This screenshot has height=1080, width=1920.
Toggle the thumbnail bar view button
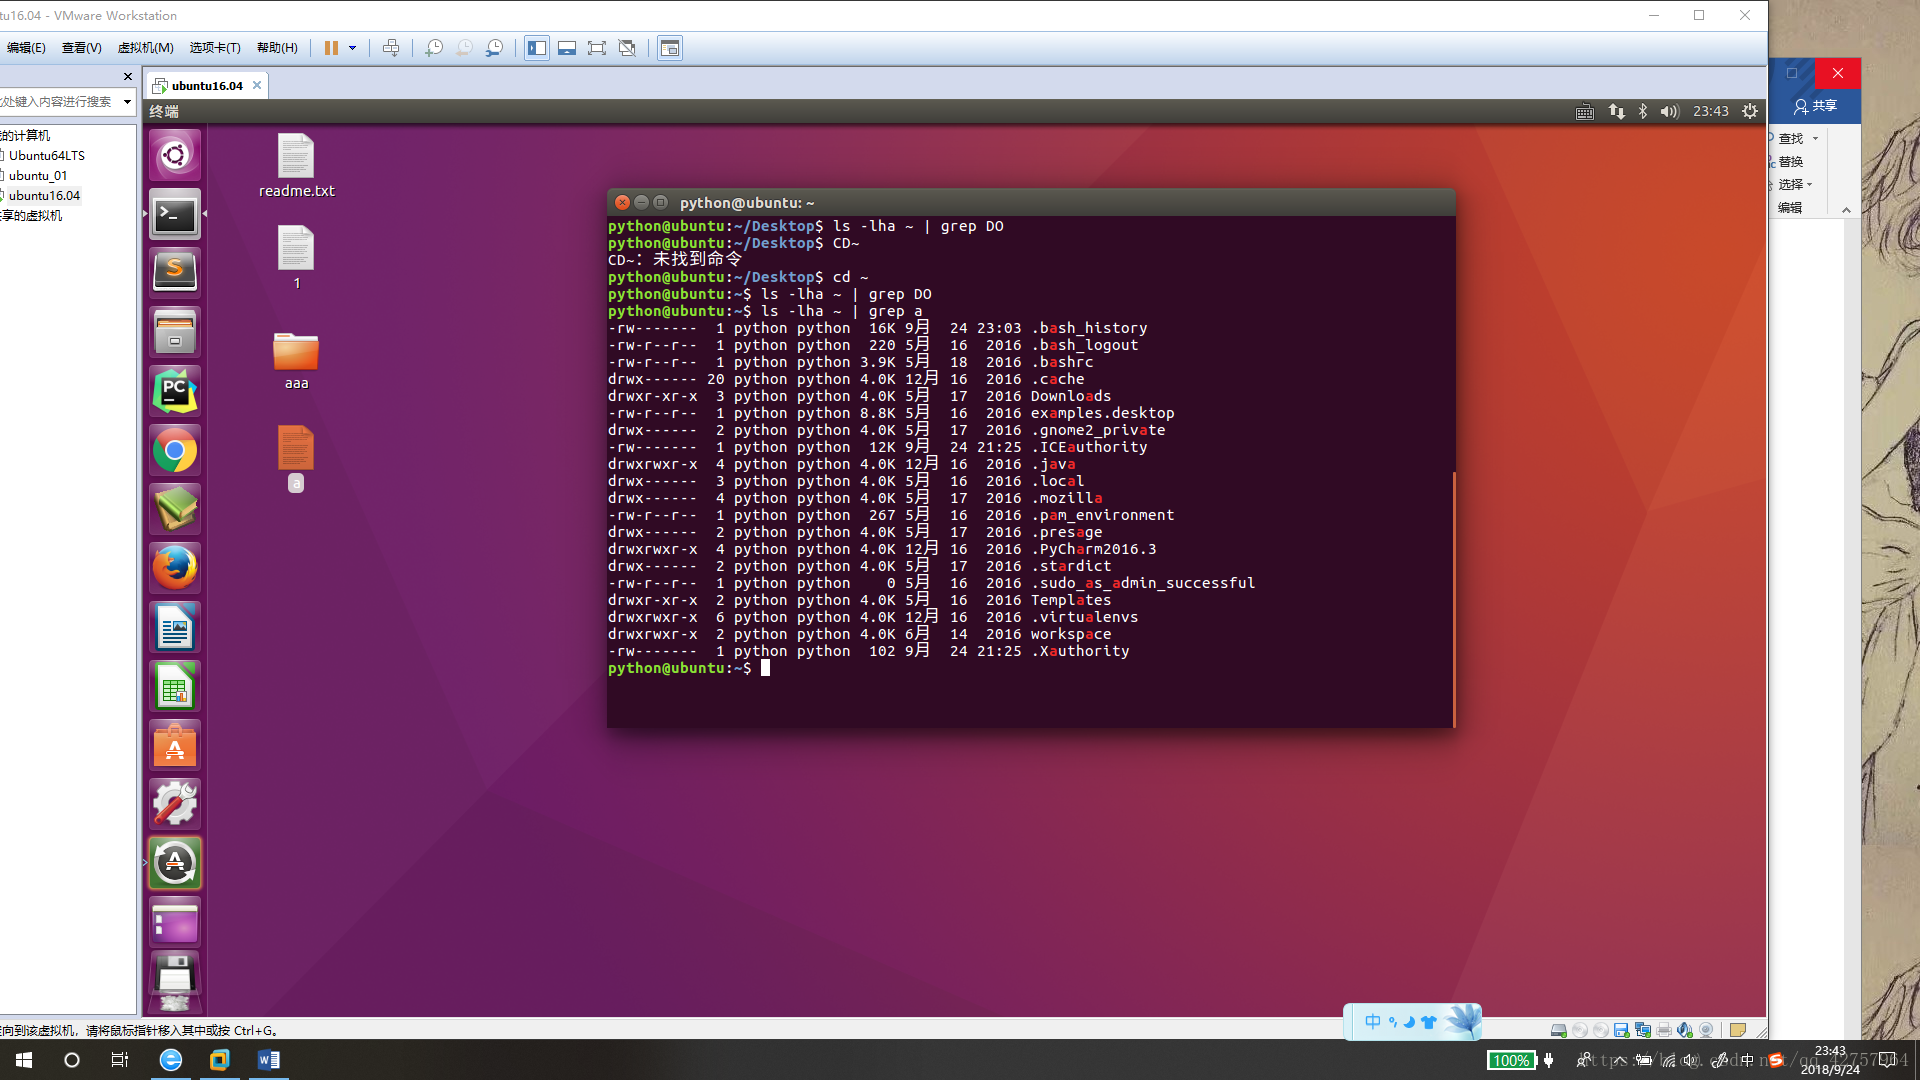567,48
